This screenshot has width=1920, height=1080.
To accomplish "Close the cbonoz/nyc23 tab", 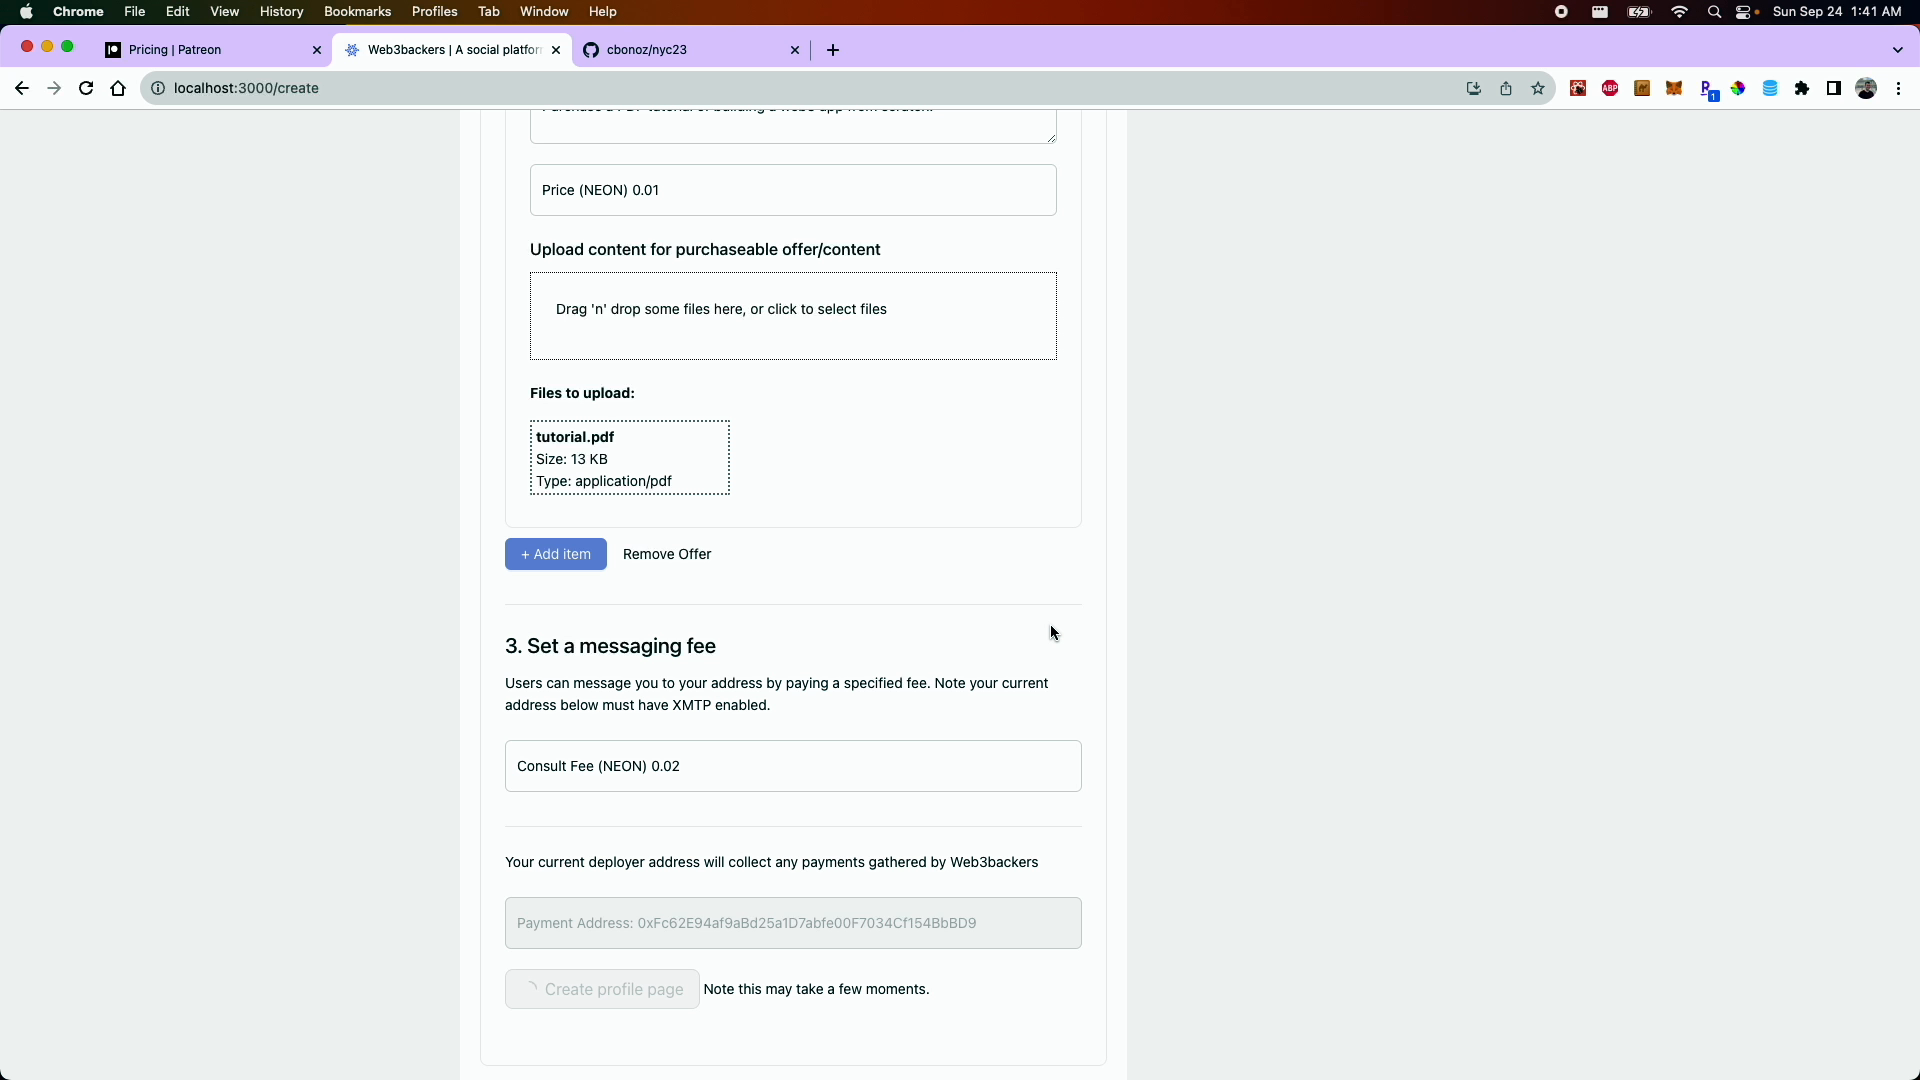I will [x=795, y=50].
